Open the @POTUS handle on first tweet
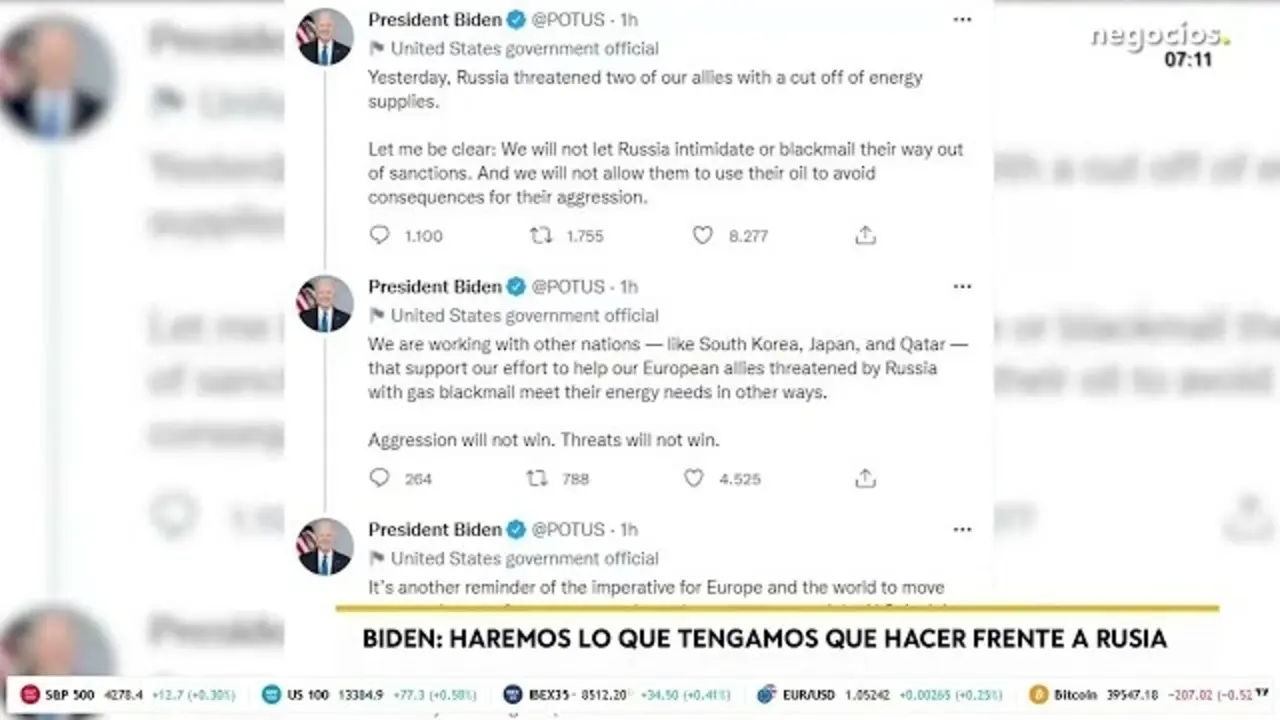Screen dimensions: 1280x720 (568, 19)
